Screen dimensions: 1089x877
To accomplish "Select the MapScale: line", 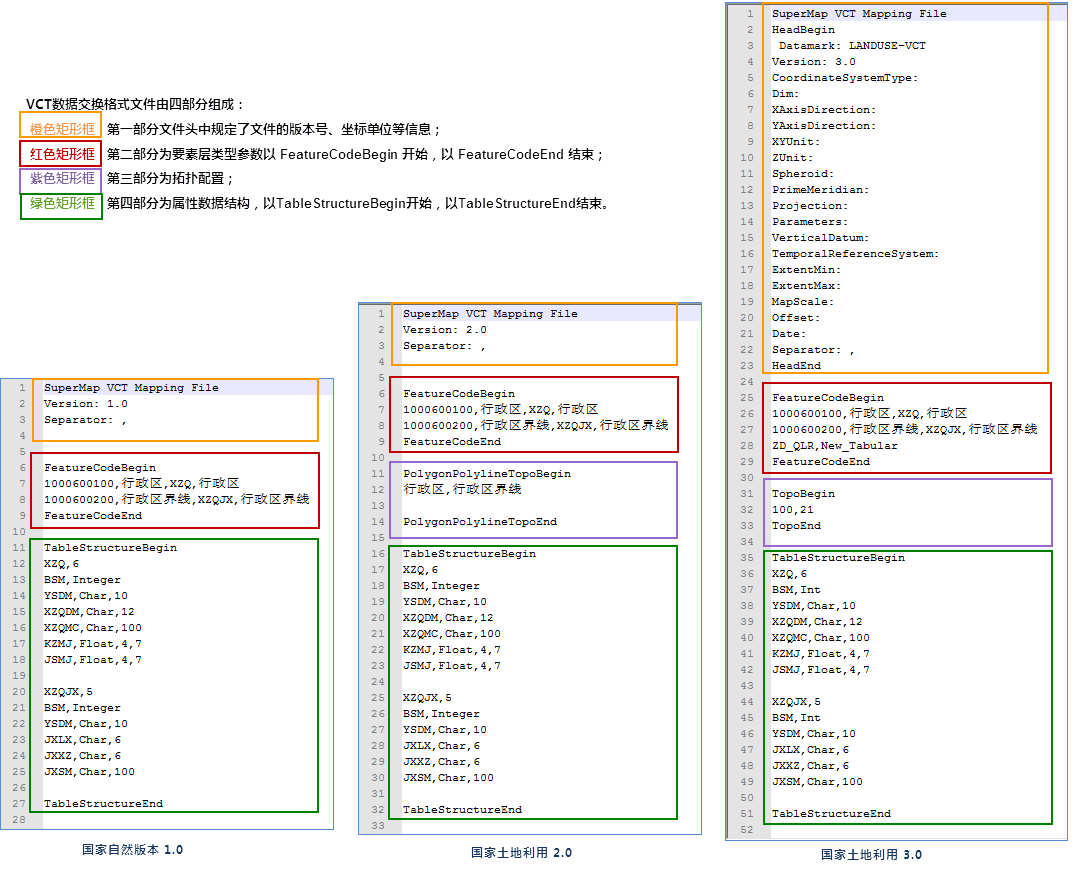I will click(803, 302).
